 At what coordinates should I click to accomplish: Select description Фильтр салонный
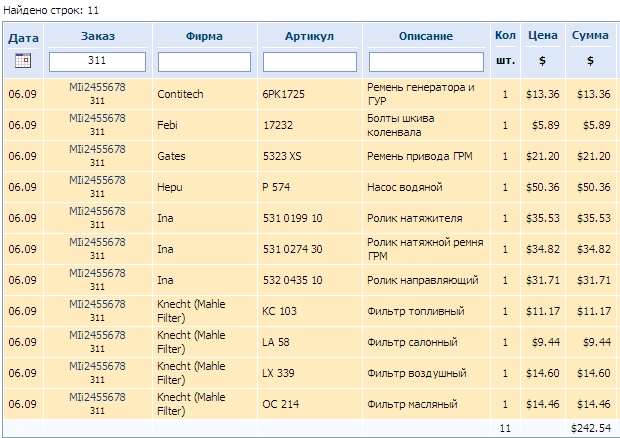(x=412, y=342)
